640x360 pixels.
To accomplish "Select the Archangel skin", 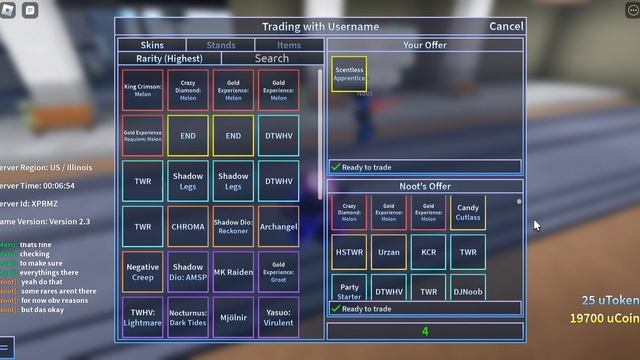I will pyautogui.click(x=278, y=227).
